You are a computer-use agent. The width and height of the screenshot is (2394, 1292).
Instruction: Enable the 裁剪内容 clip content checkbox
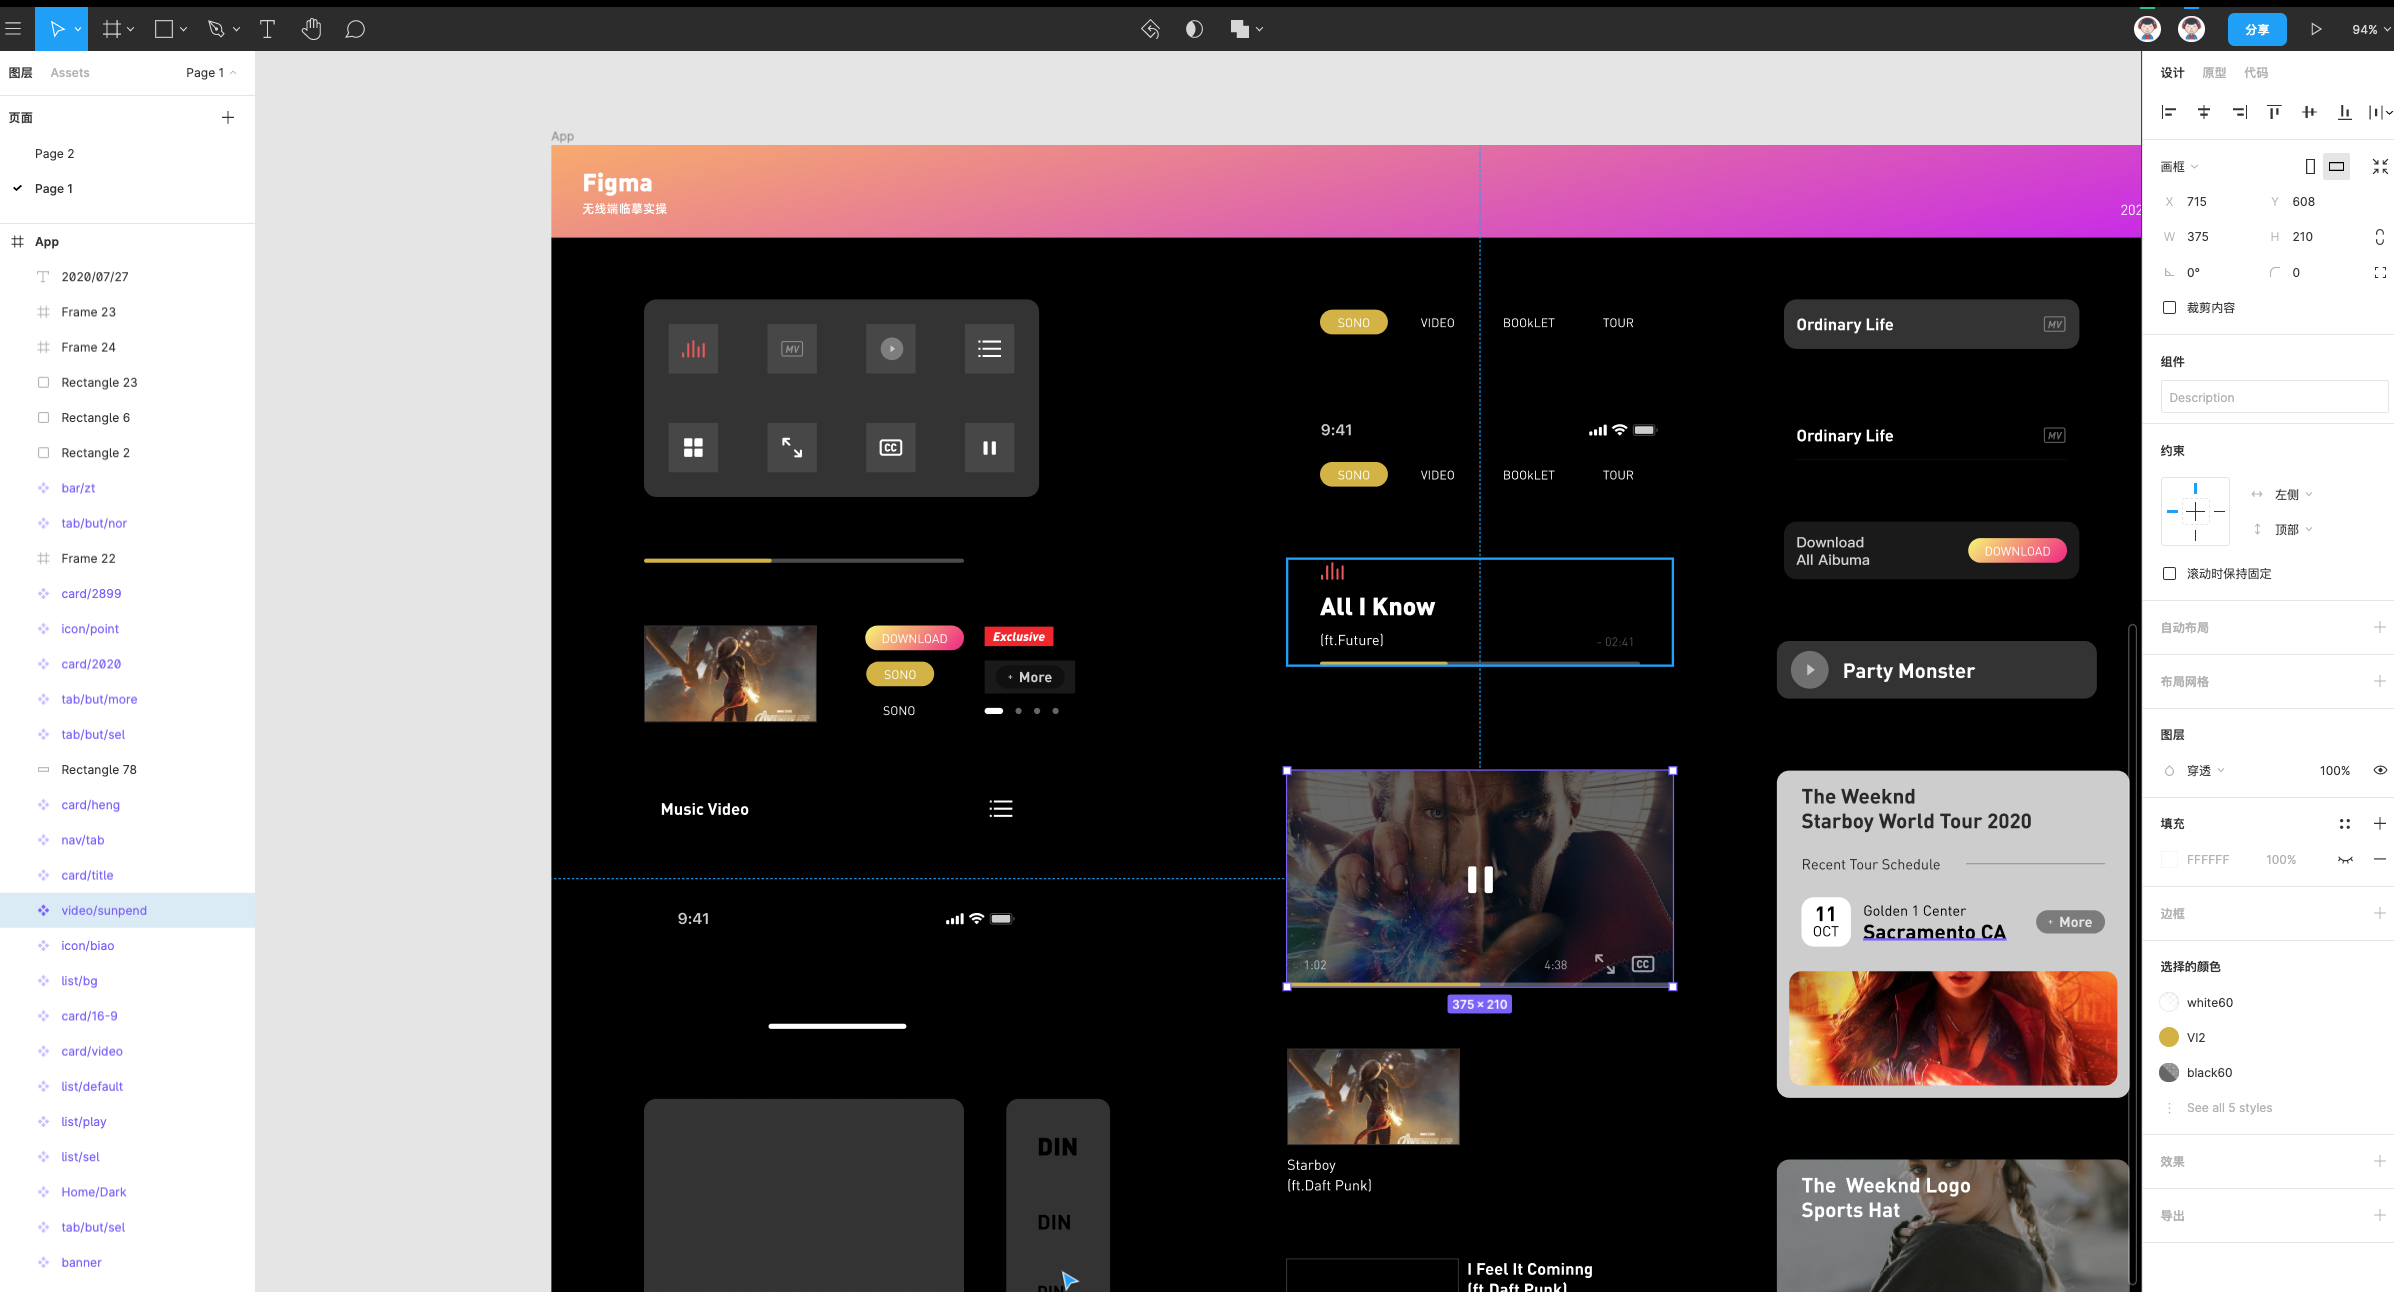coord(2169,307)
